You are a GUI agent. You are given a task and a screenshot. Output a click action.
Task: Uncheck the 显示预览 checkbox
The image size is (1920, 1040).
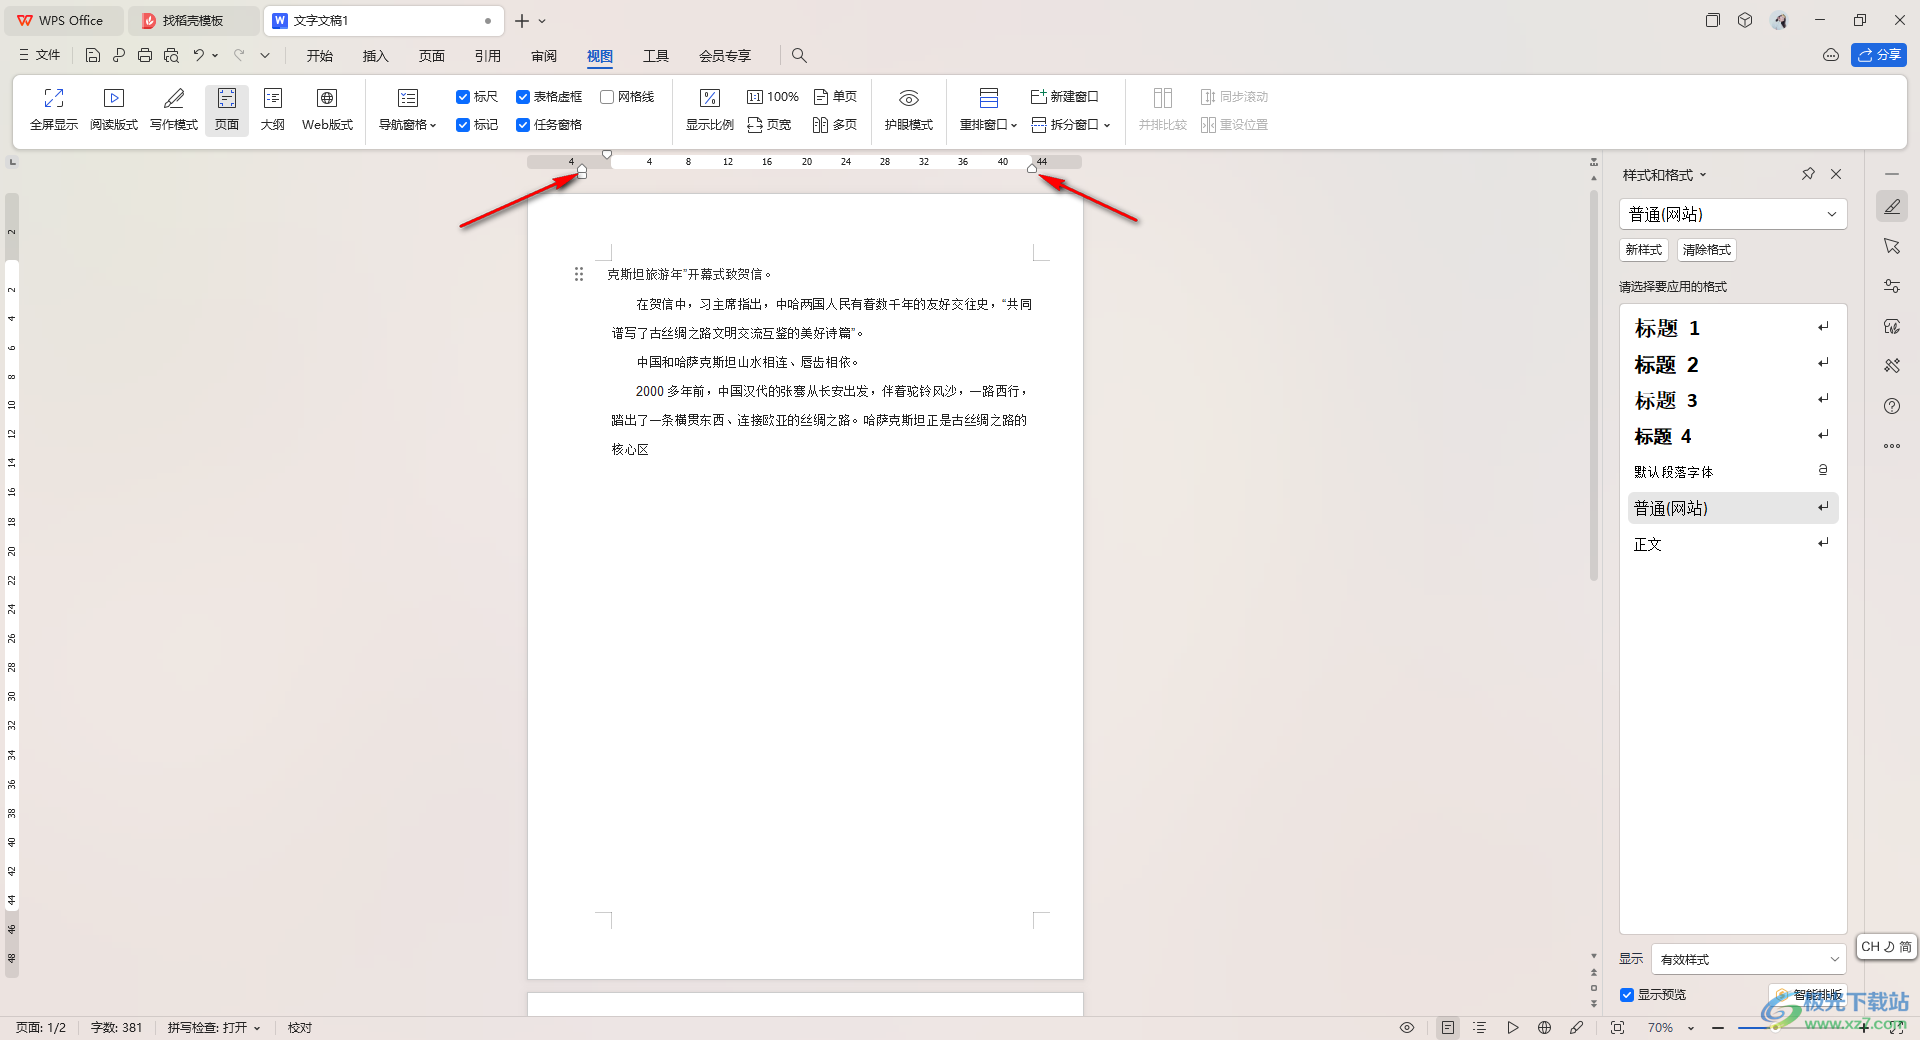click(1627, 995)
